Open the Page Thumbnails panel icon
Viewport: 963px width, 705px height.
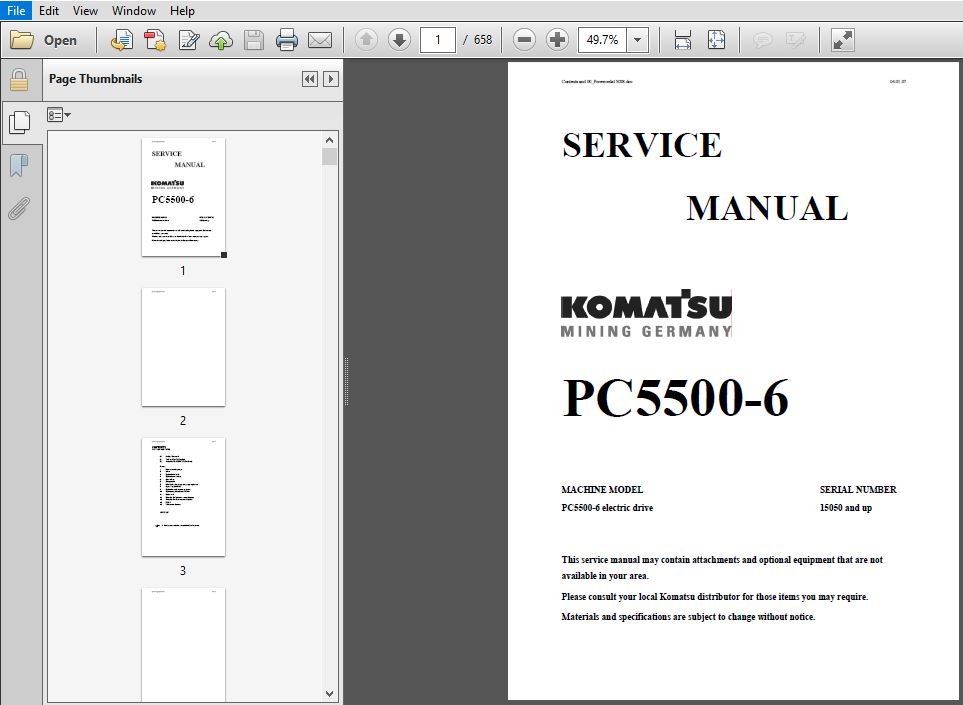20,122
